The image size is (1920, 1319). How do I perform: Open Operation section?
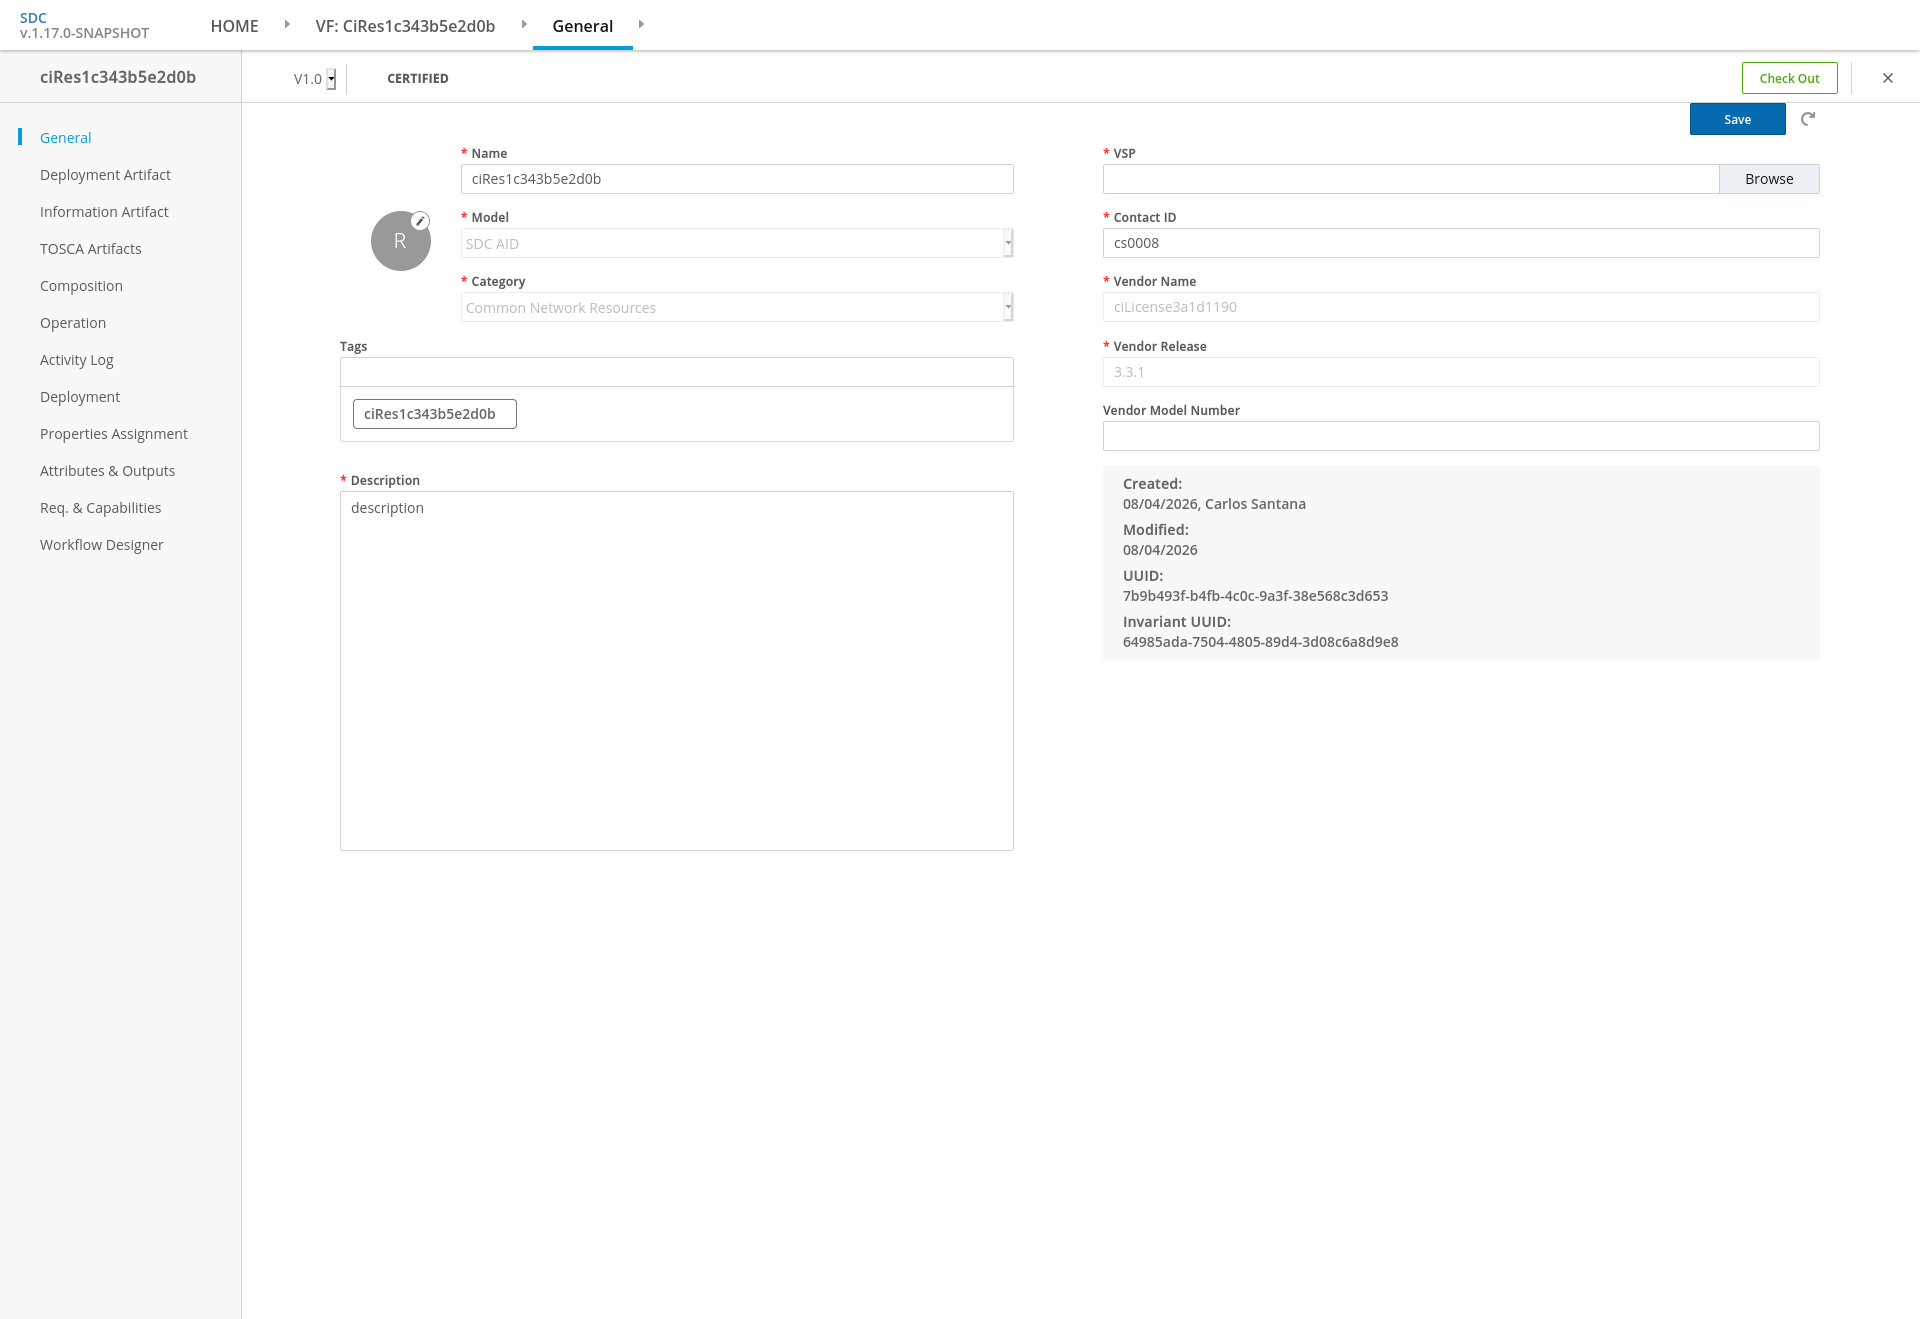[73, 323]
